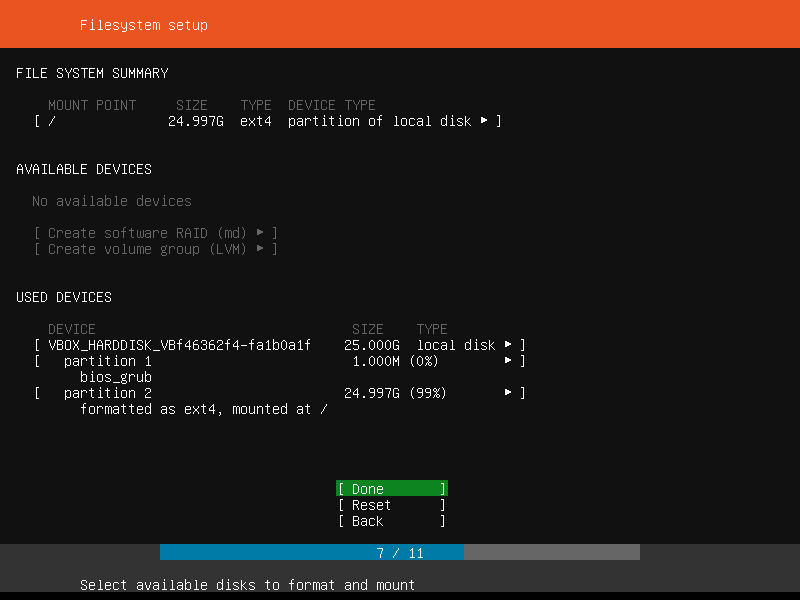Expand partition 1 bios_grub entry
This screenshot has width=800, height=600.
point(510,361)
